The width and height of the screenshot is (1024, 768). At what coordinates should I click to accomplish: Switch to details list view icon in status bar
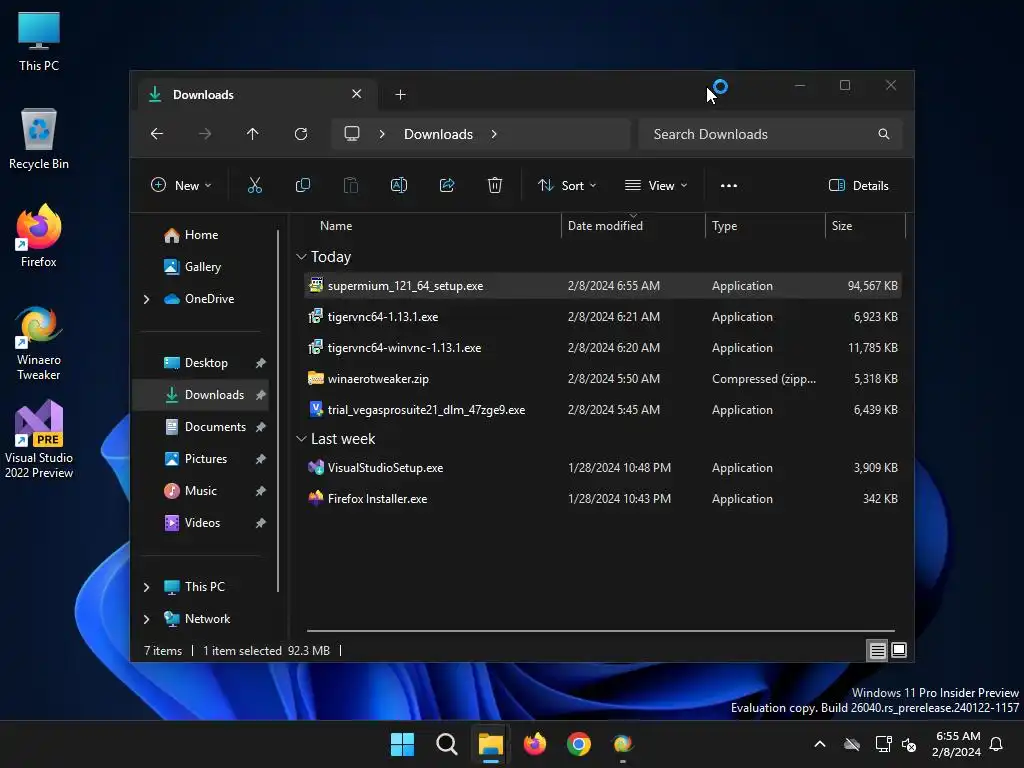pos(877,650)
